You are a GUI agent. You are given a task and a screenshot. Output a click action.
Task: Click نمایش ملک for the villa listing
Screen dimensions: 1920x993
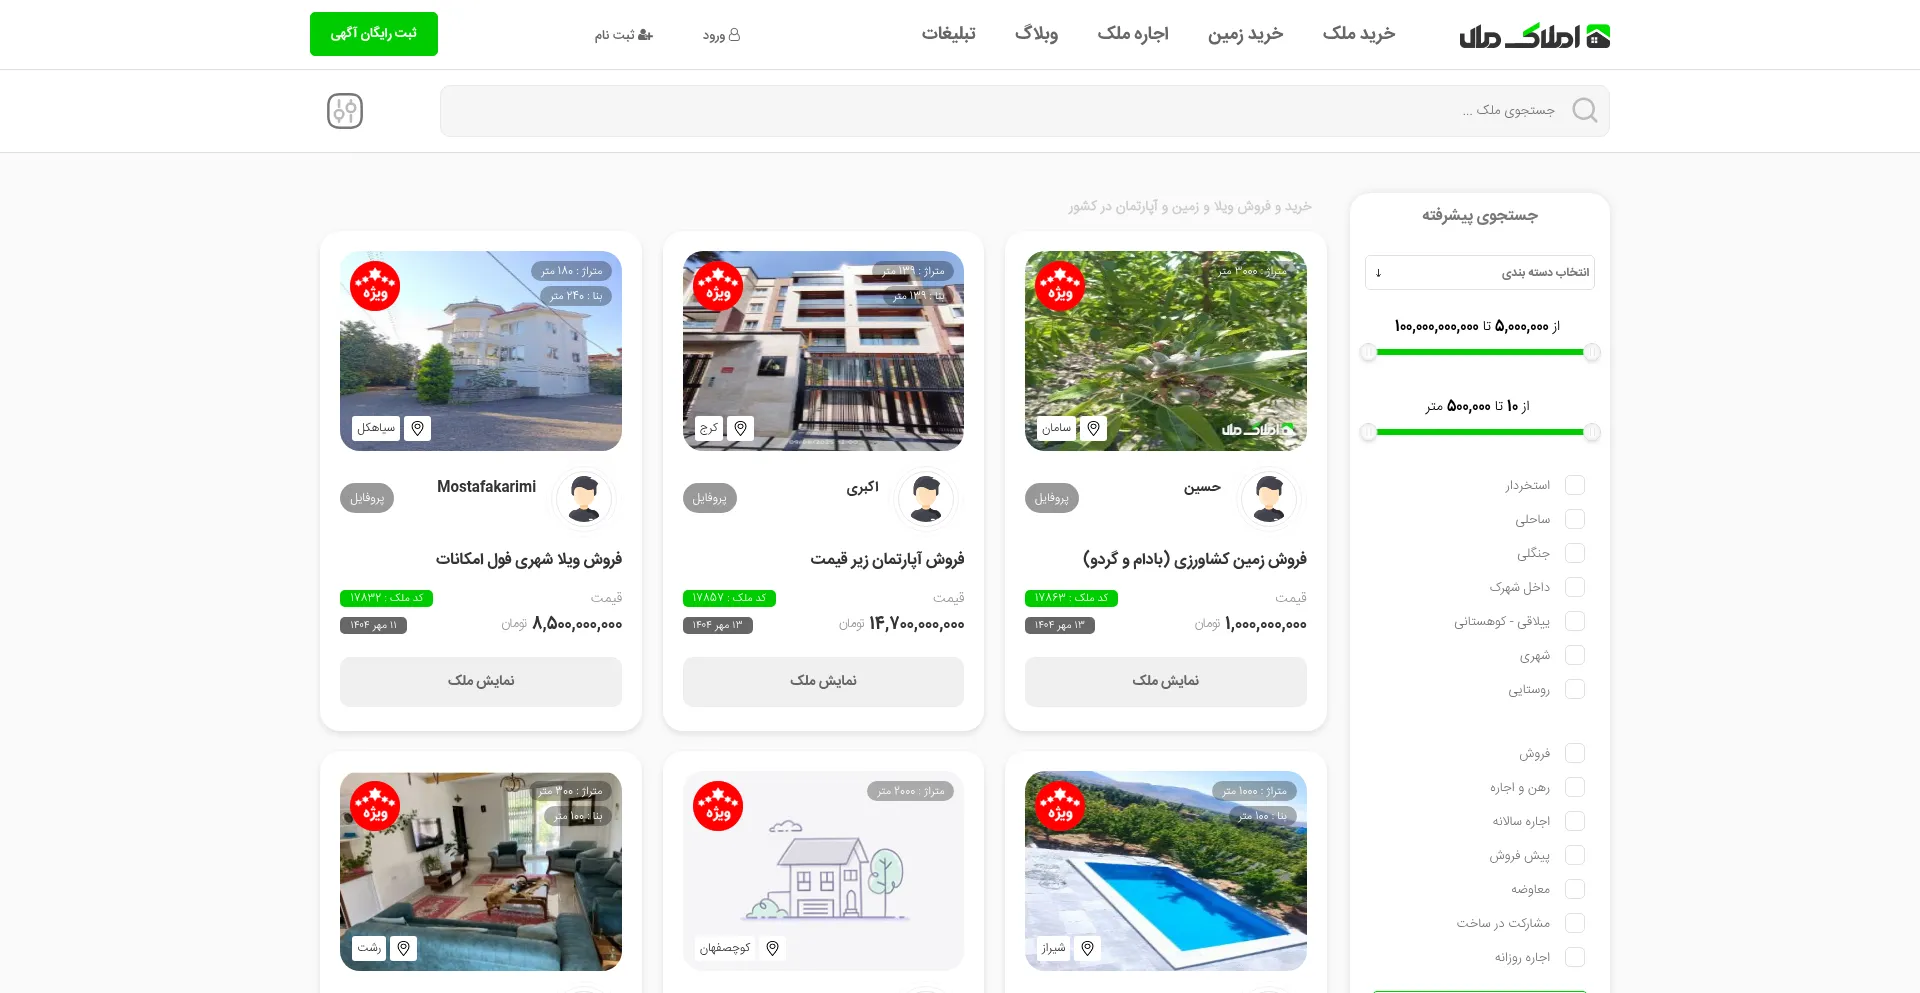pyautogui.click(x=481, y=681)
